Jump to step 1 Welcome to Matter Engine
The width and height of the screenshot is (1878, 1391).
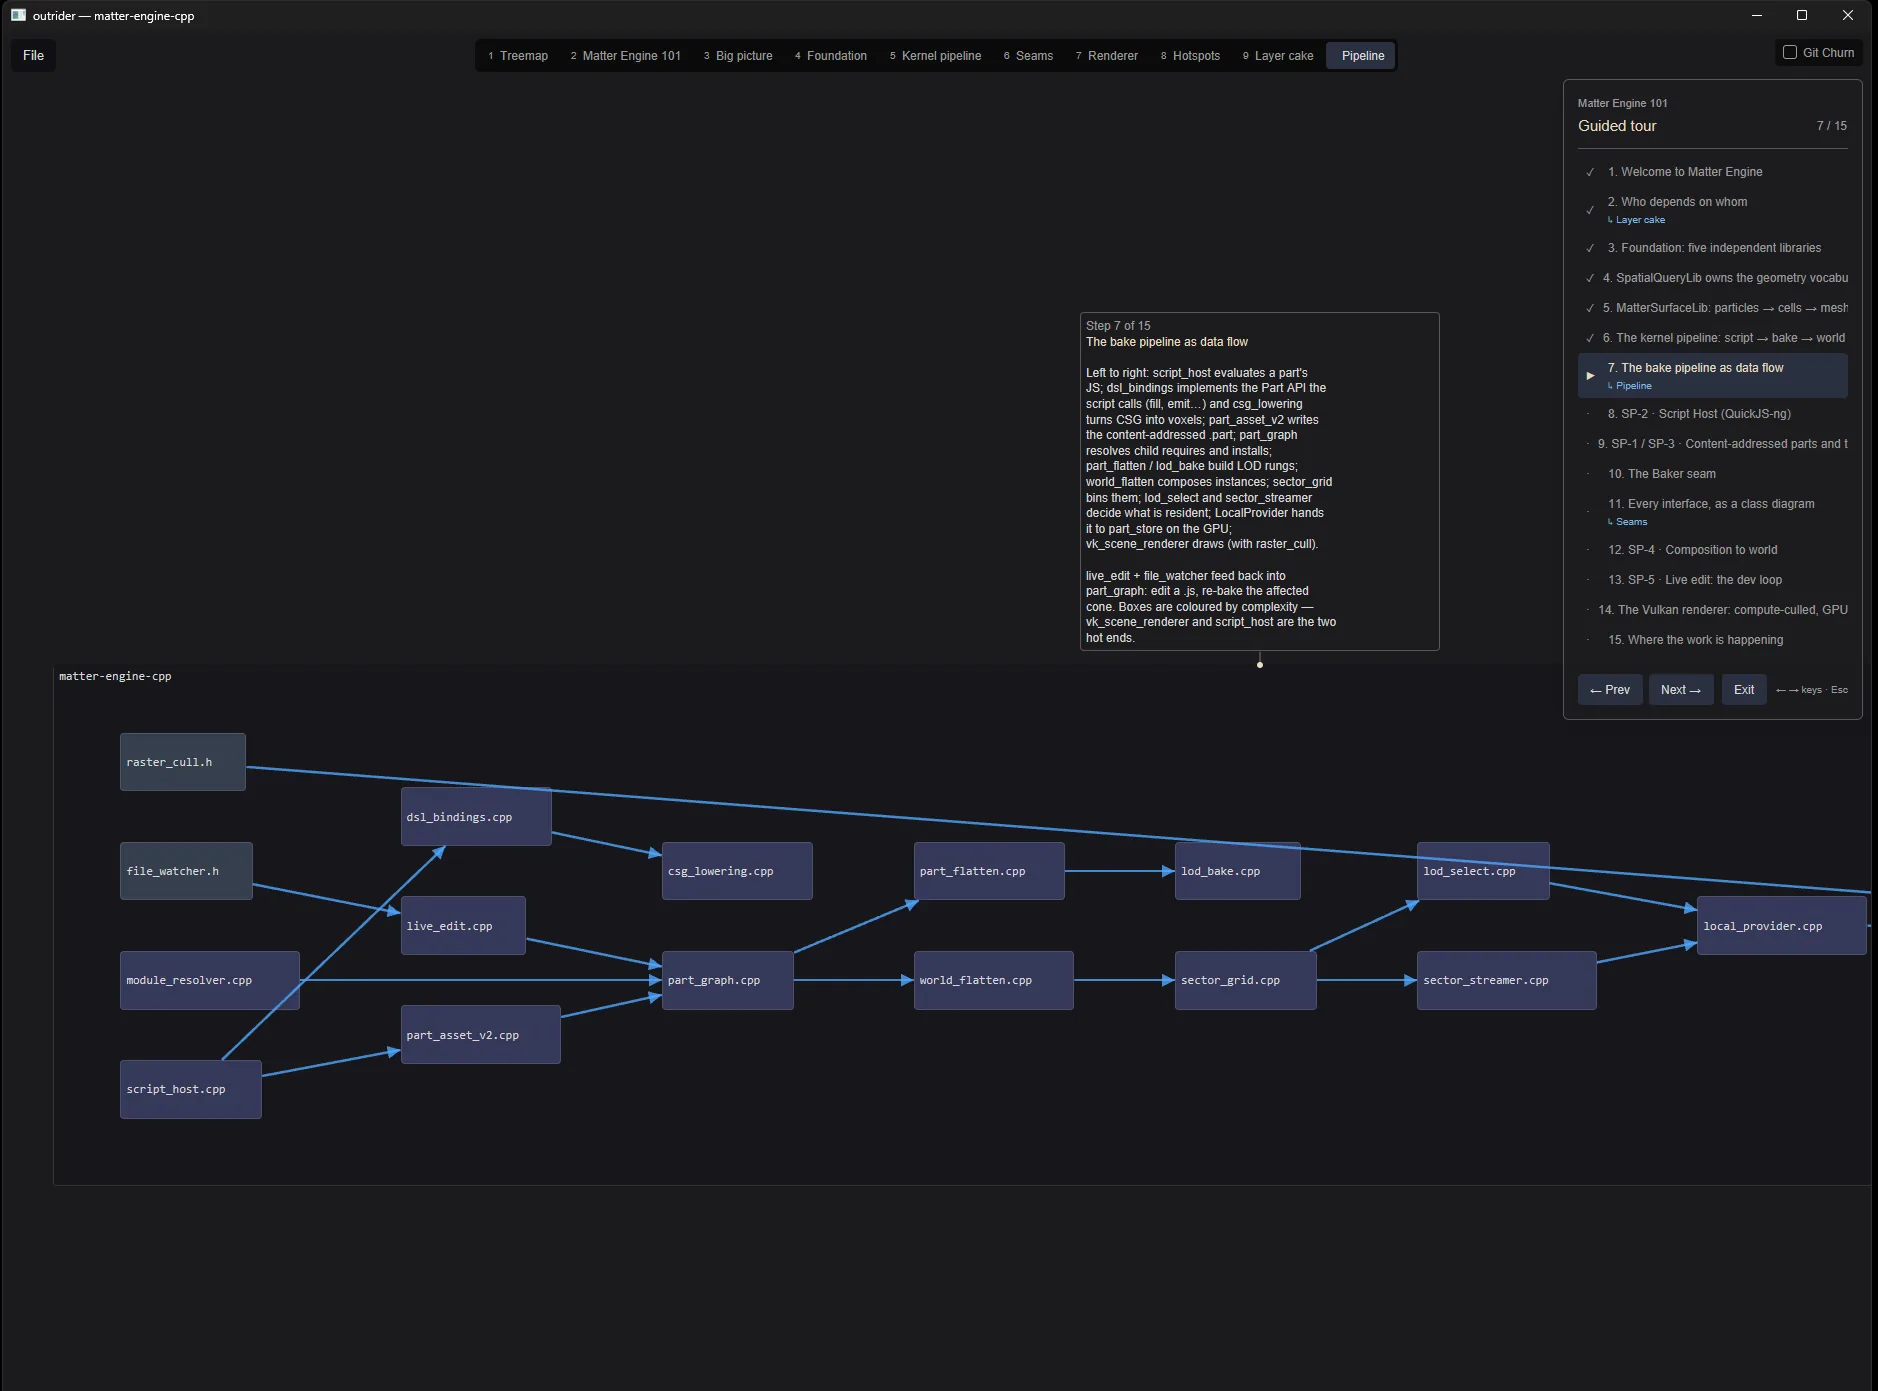1713,172
